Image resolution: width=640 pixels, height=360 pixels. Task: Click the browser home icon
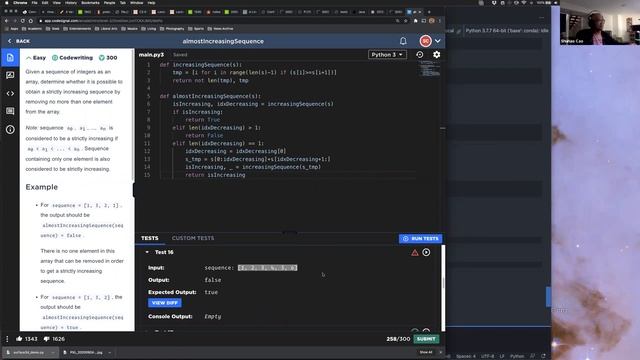(x=31, y=20)
